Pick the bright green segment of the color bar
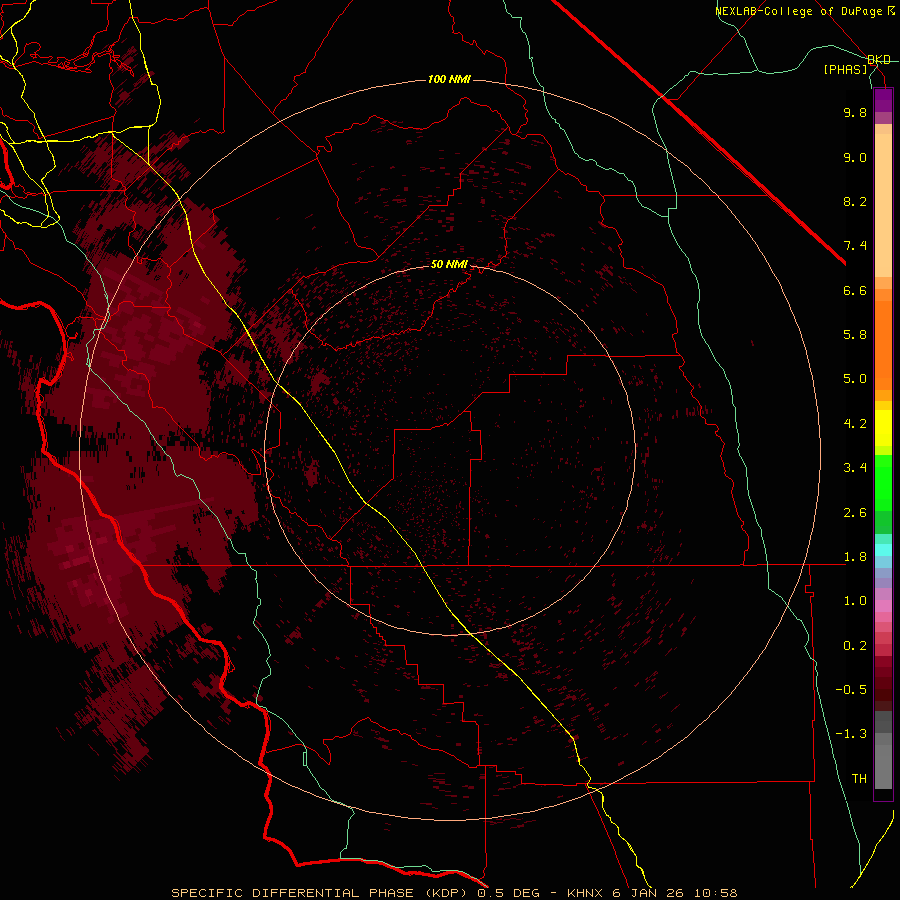 point(883,483)
